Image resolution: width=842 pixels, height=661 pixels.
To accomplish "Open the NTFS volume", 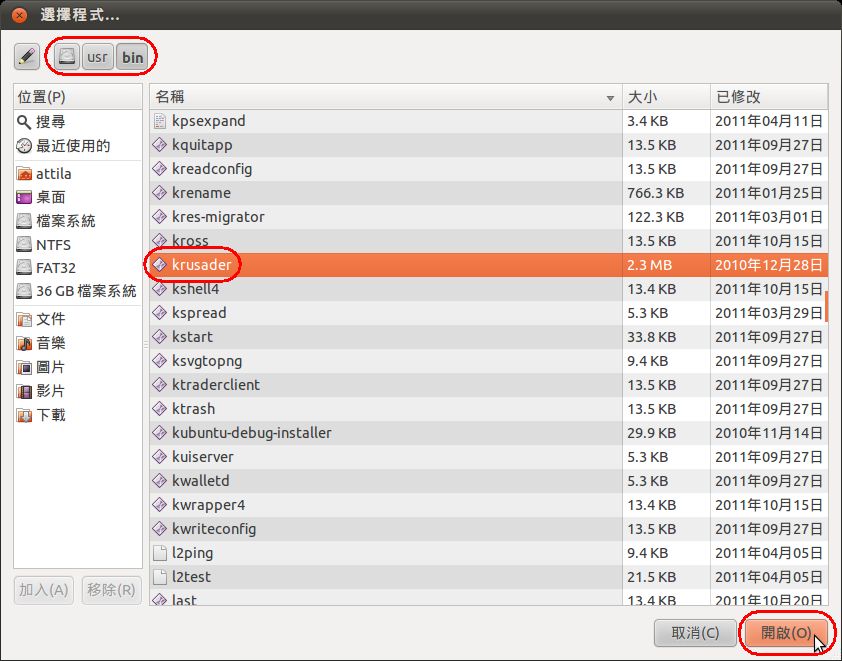I will coord(78,244).
